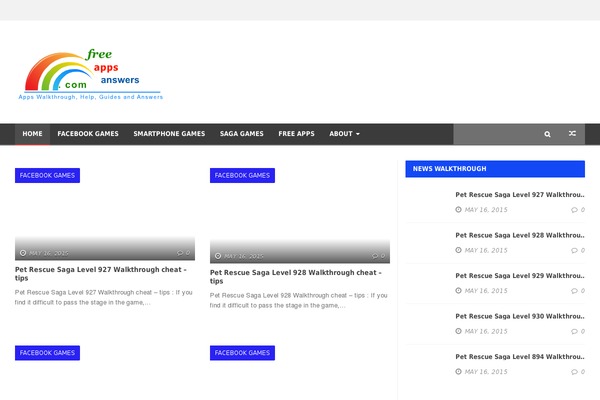The image size is (600, 400).
Task: Open the Free Apps menu item
Action: coord(296,134)
